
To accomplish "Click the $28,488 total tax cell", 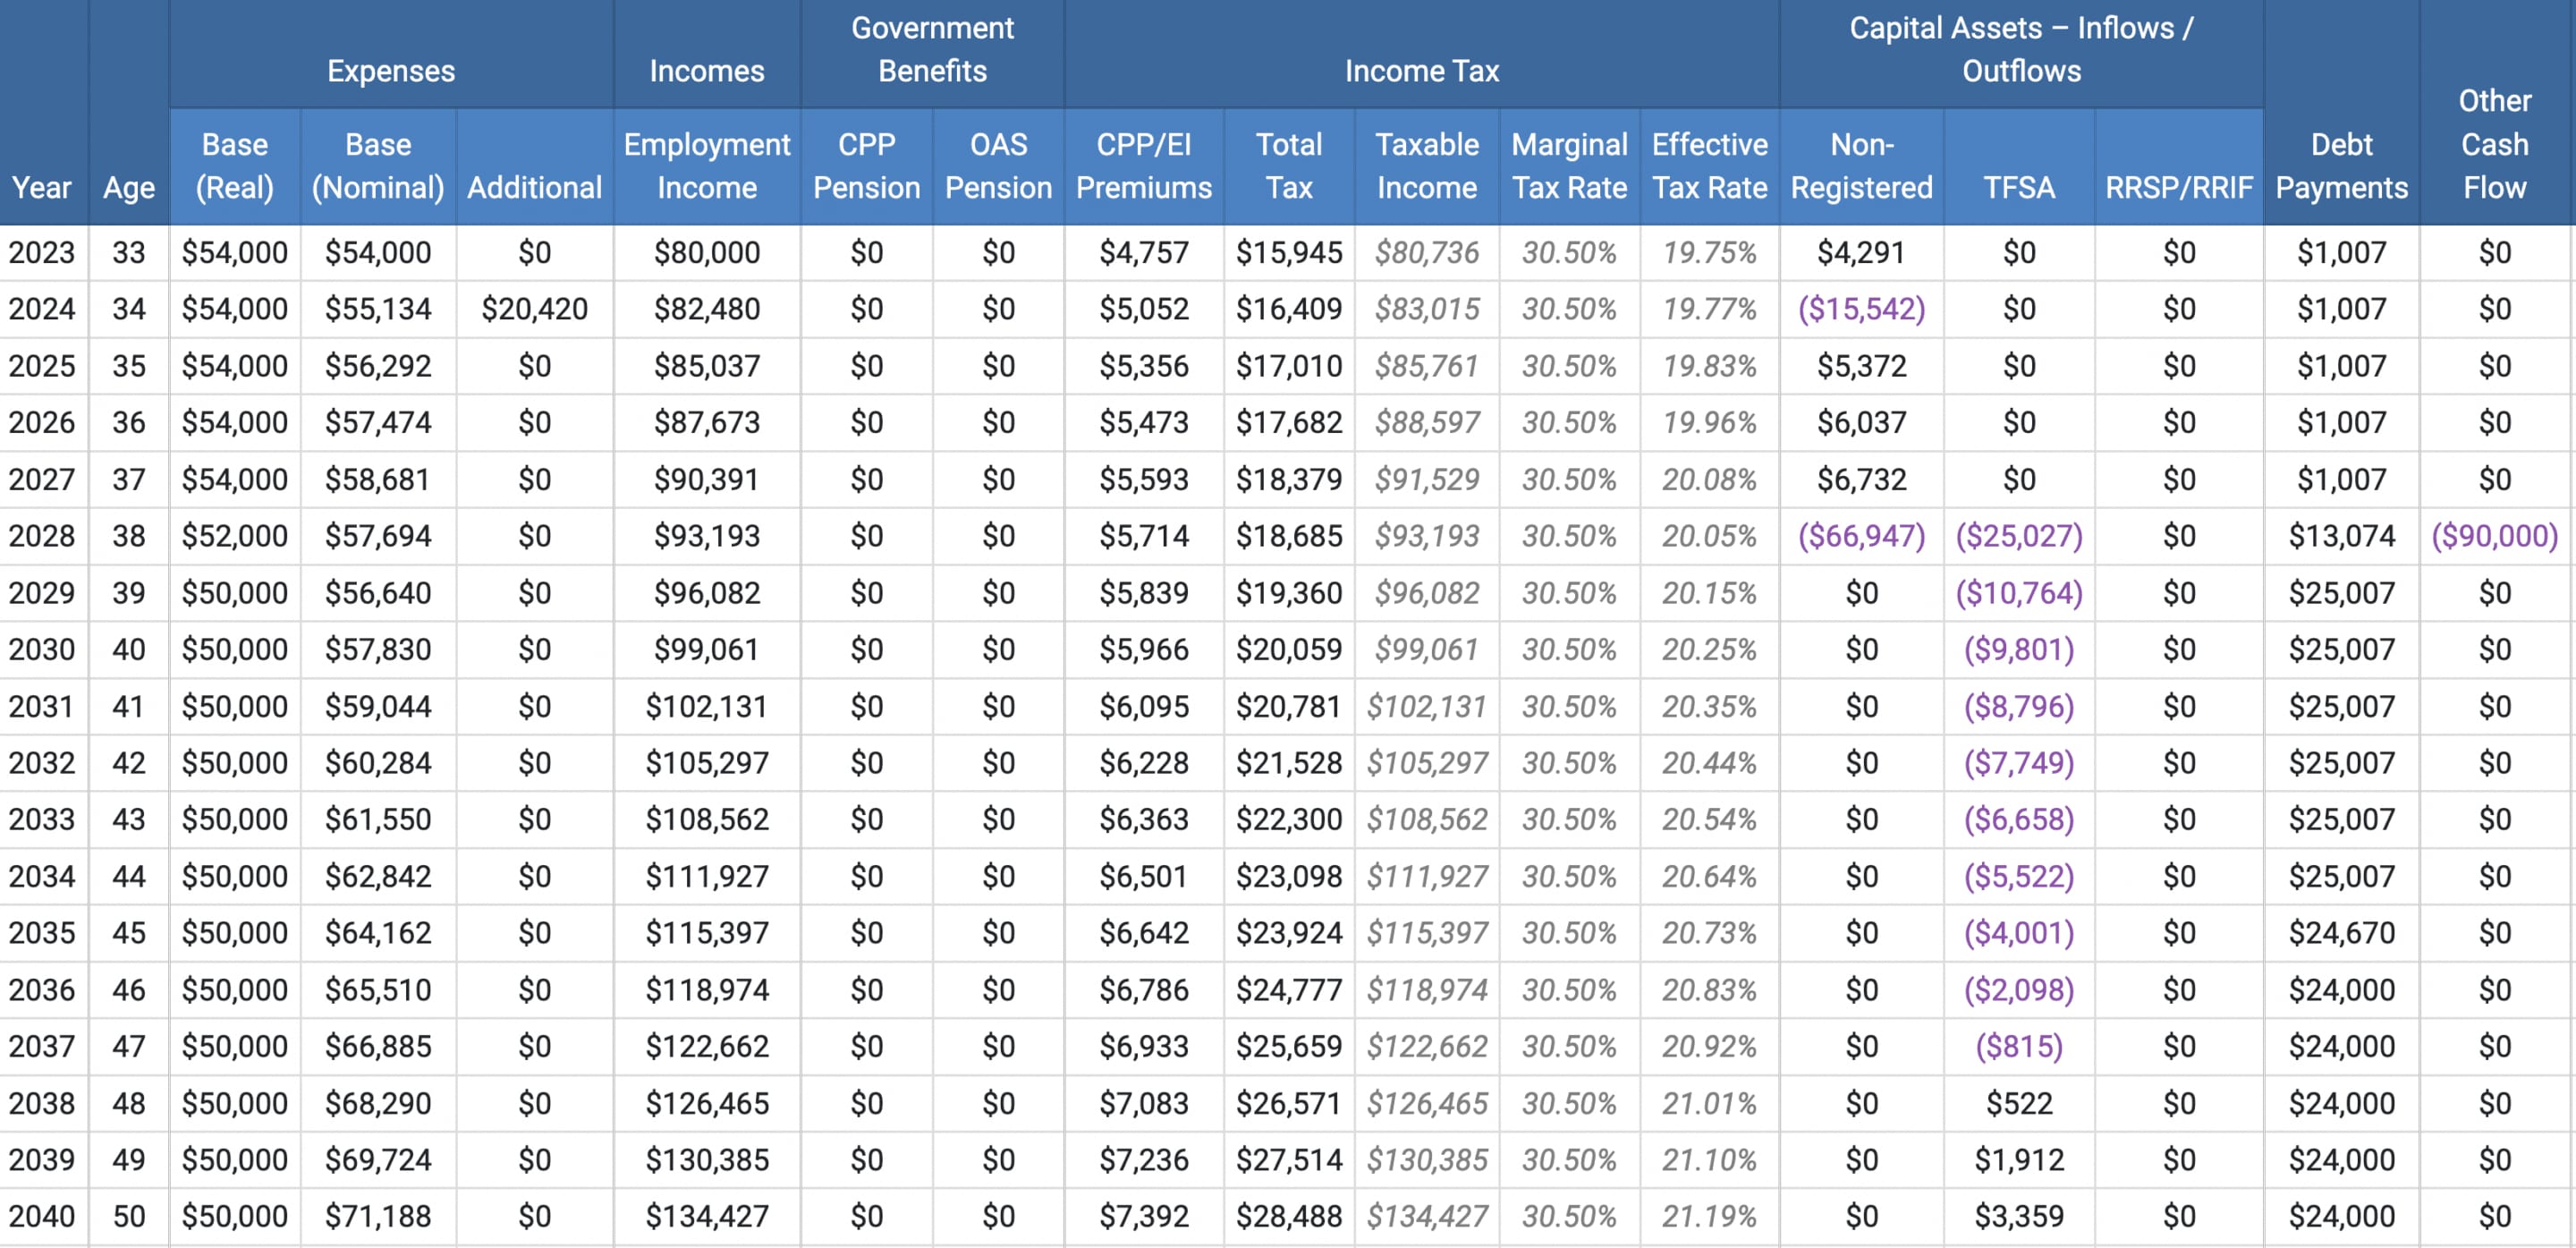I will 1288,1216.
